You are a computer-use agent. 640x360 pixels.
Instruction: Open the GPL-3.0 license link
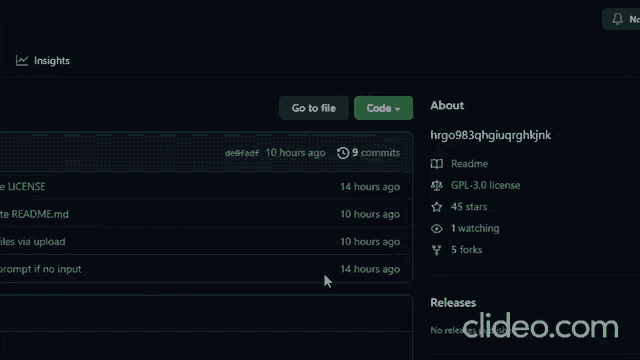tap(485, 185)
